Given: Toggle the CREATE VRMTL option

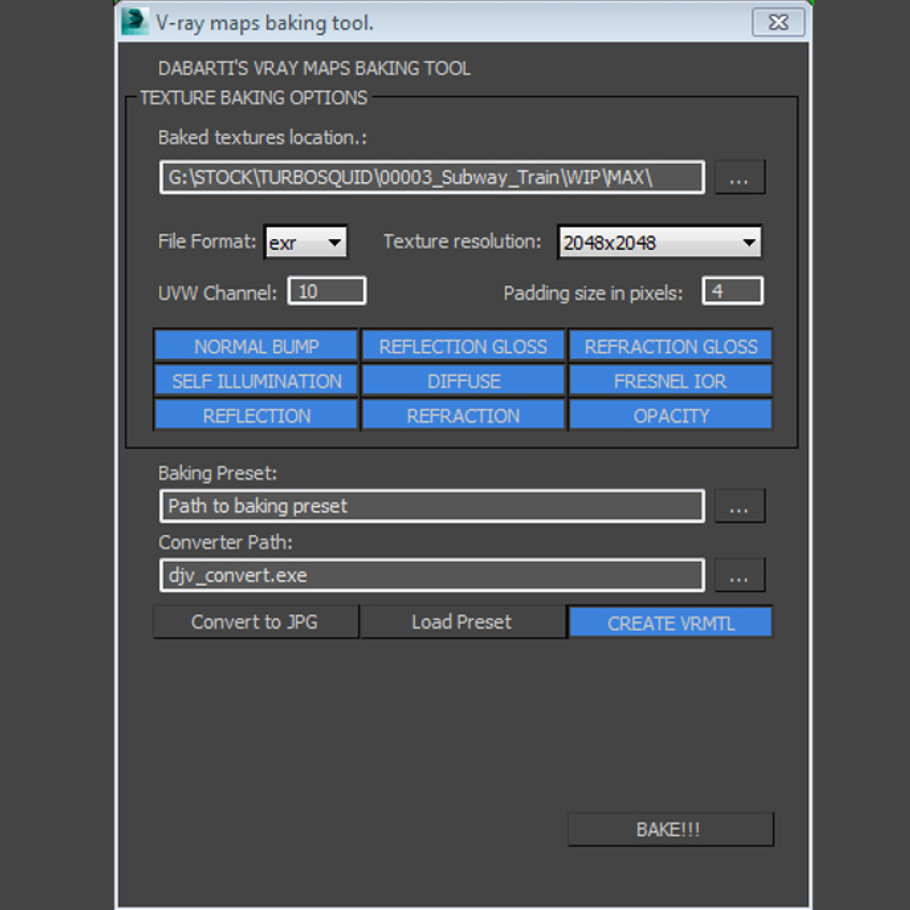Looking at the screenshot, I should 670,623.
